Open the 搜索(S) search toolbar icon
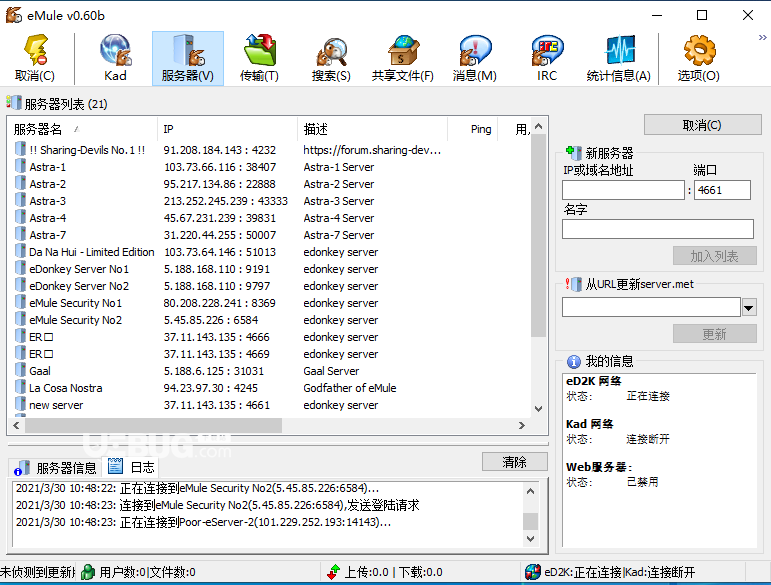This screenshot has height=585, width=771. (x=331, y=58)
